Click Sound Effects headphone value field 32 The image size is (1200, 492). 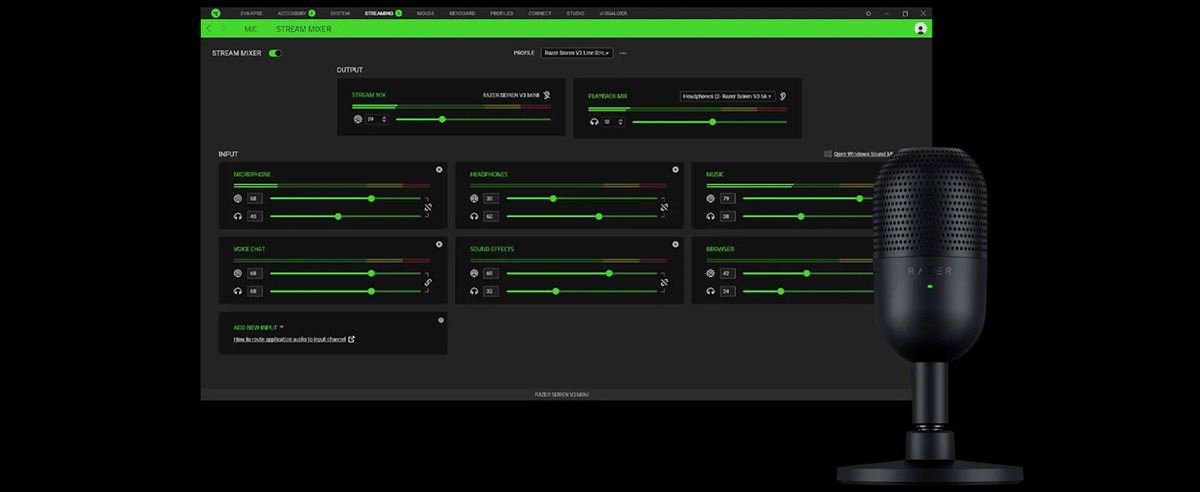click(x=490, y=291)
